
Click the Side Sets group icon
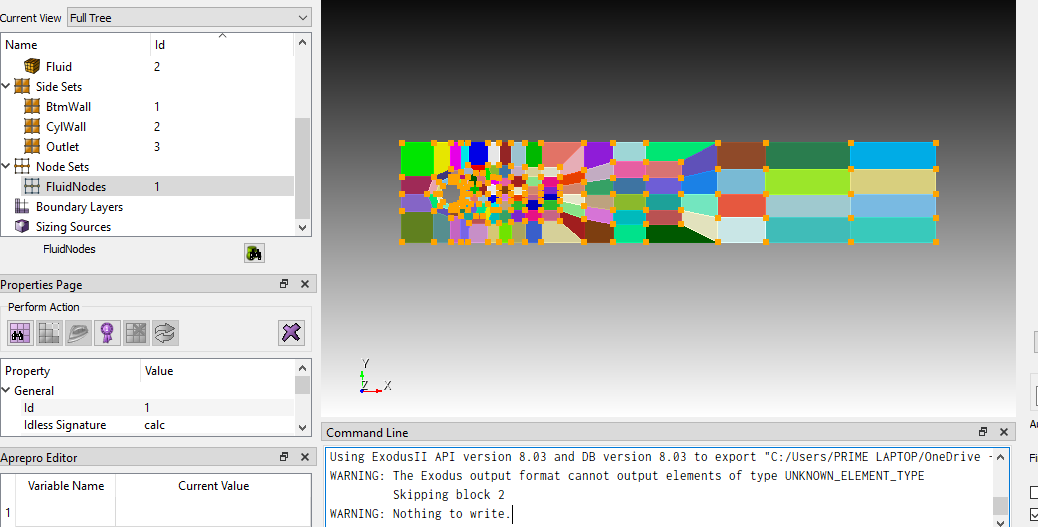click(x=22, y=87)
